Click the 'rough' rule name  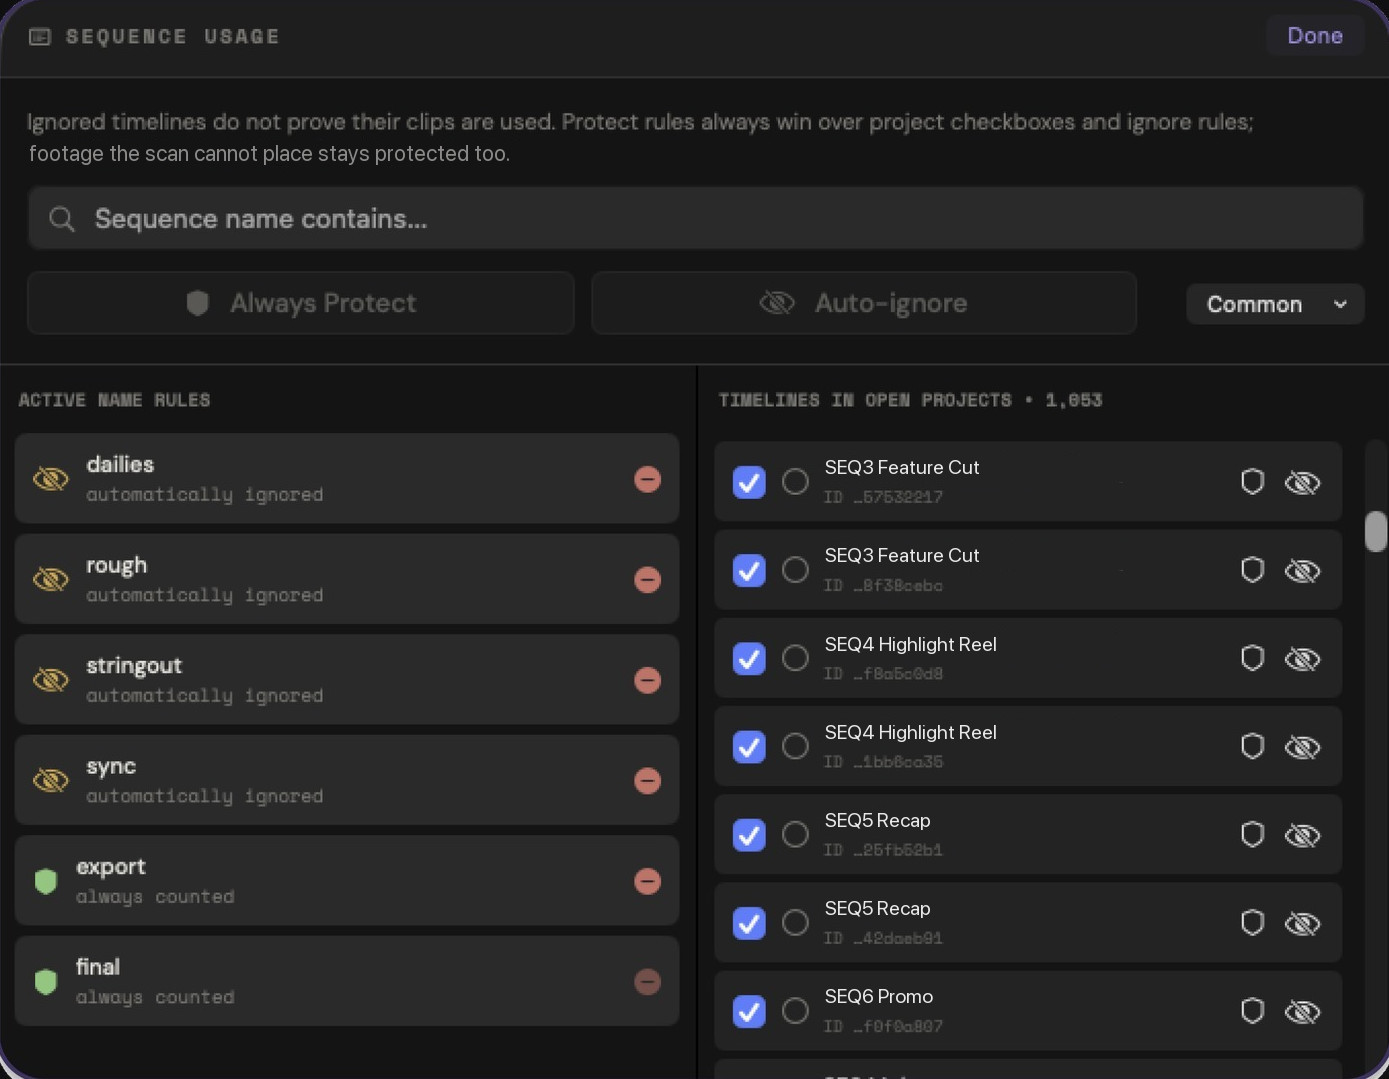click(116, 566)
